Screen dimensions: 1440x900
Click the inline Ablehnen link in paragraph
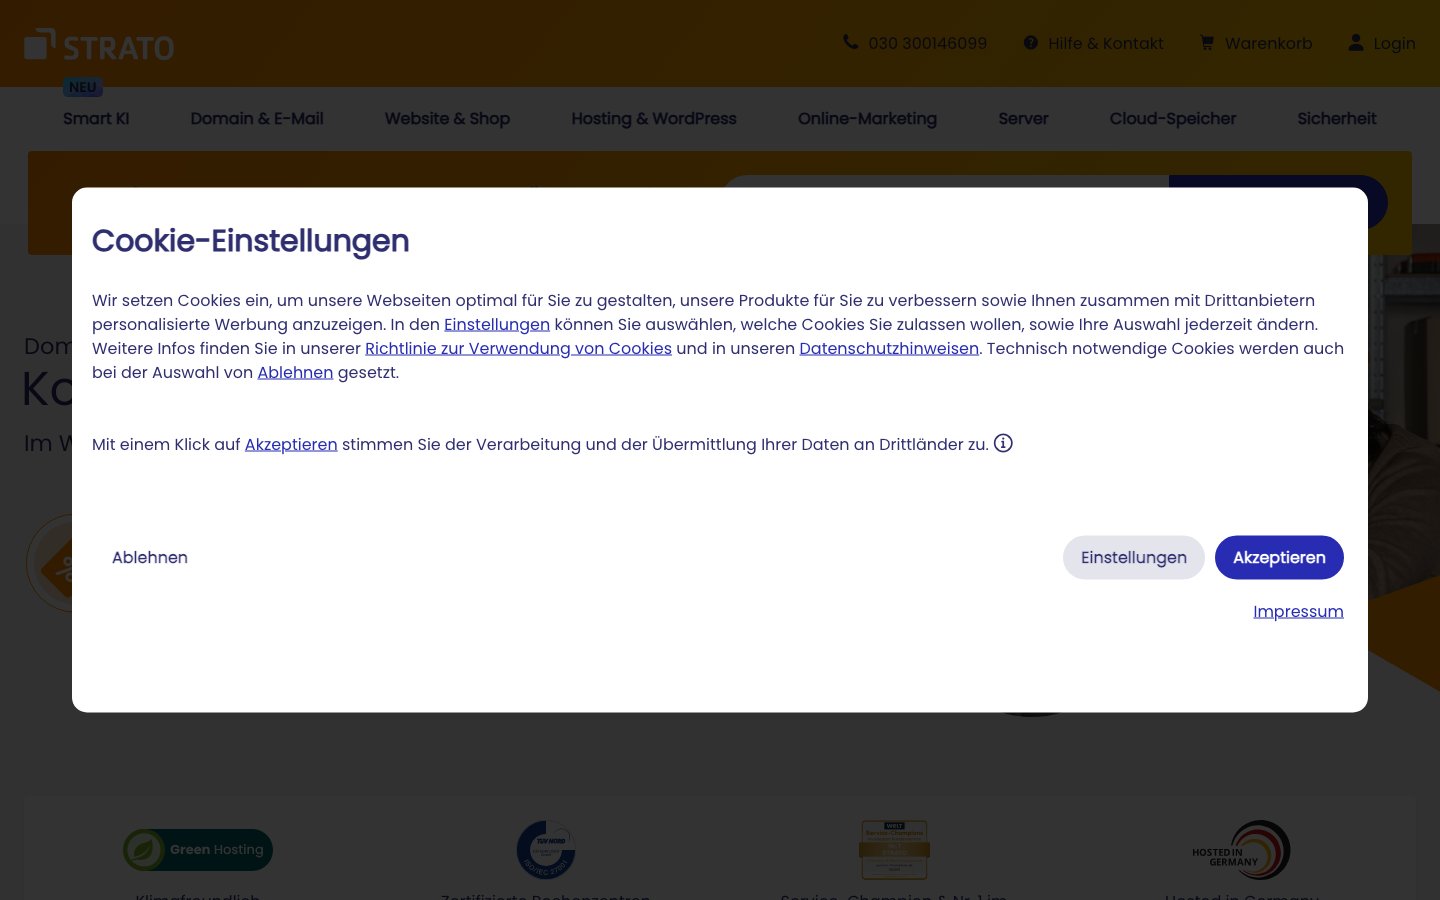[295, 372]
